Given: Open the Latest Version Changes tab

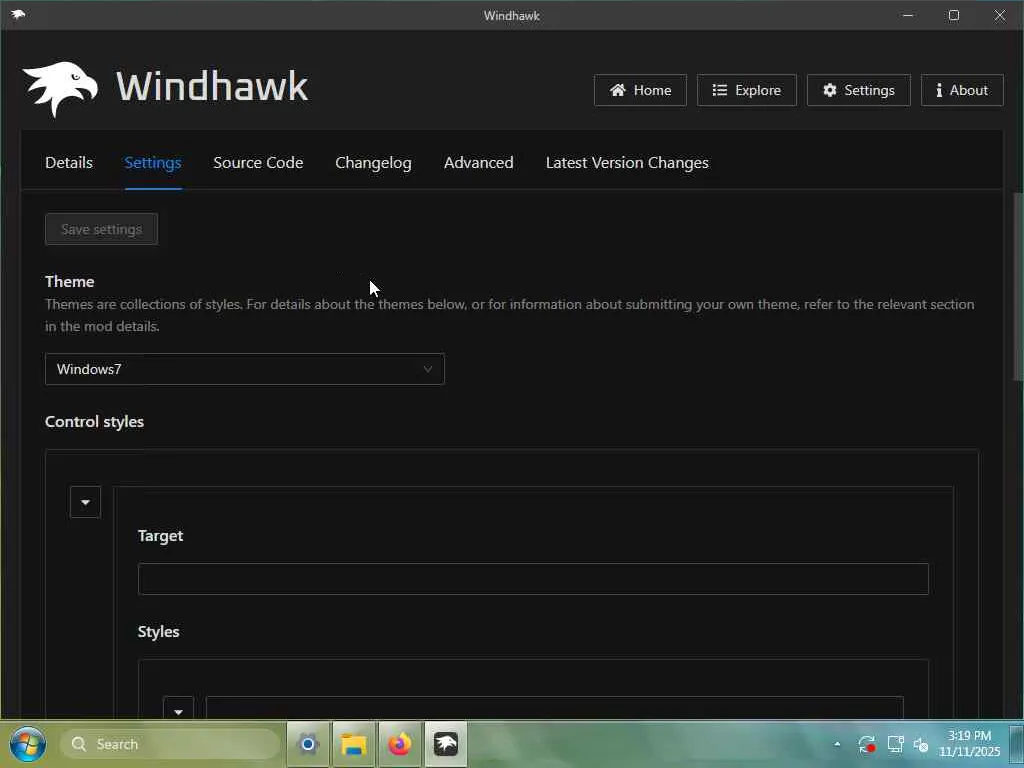Looking at the screenshot, I should 627,163.
